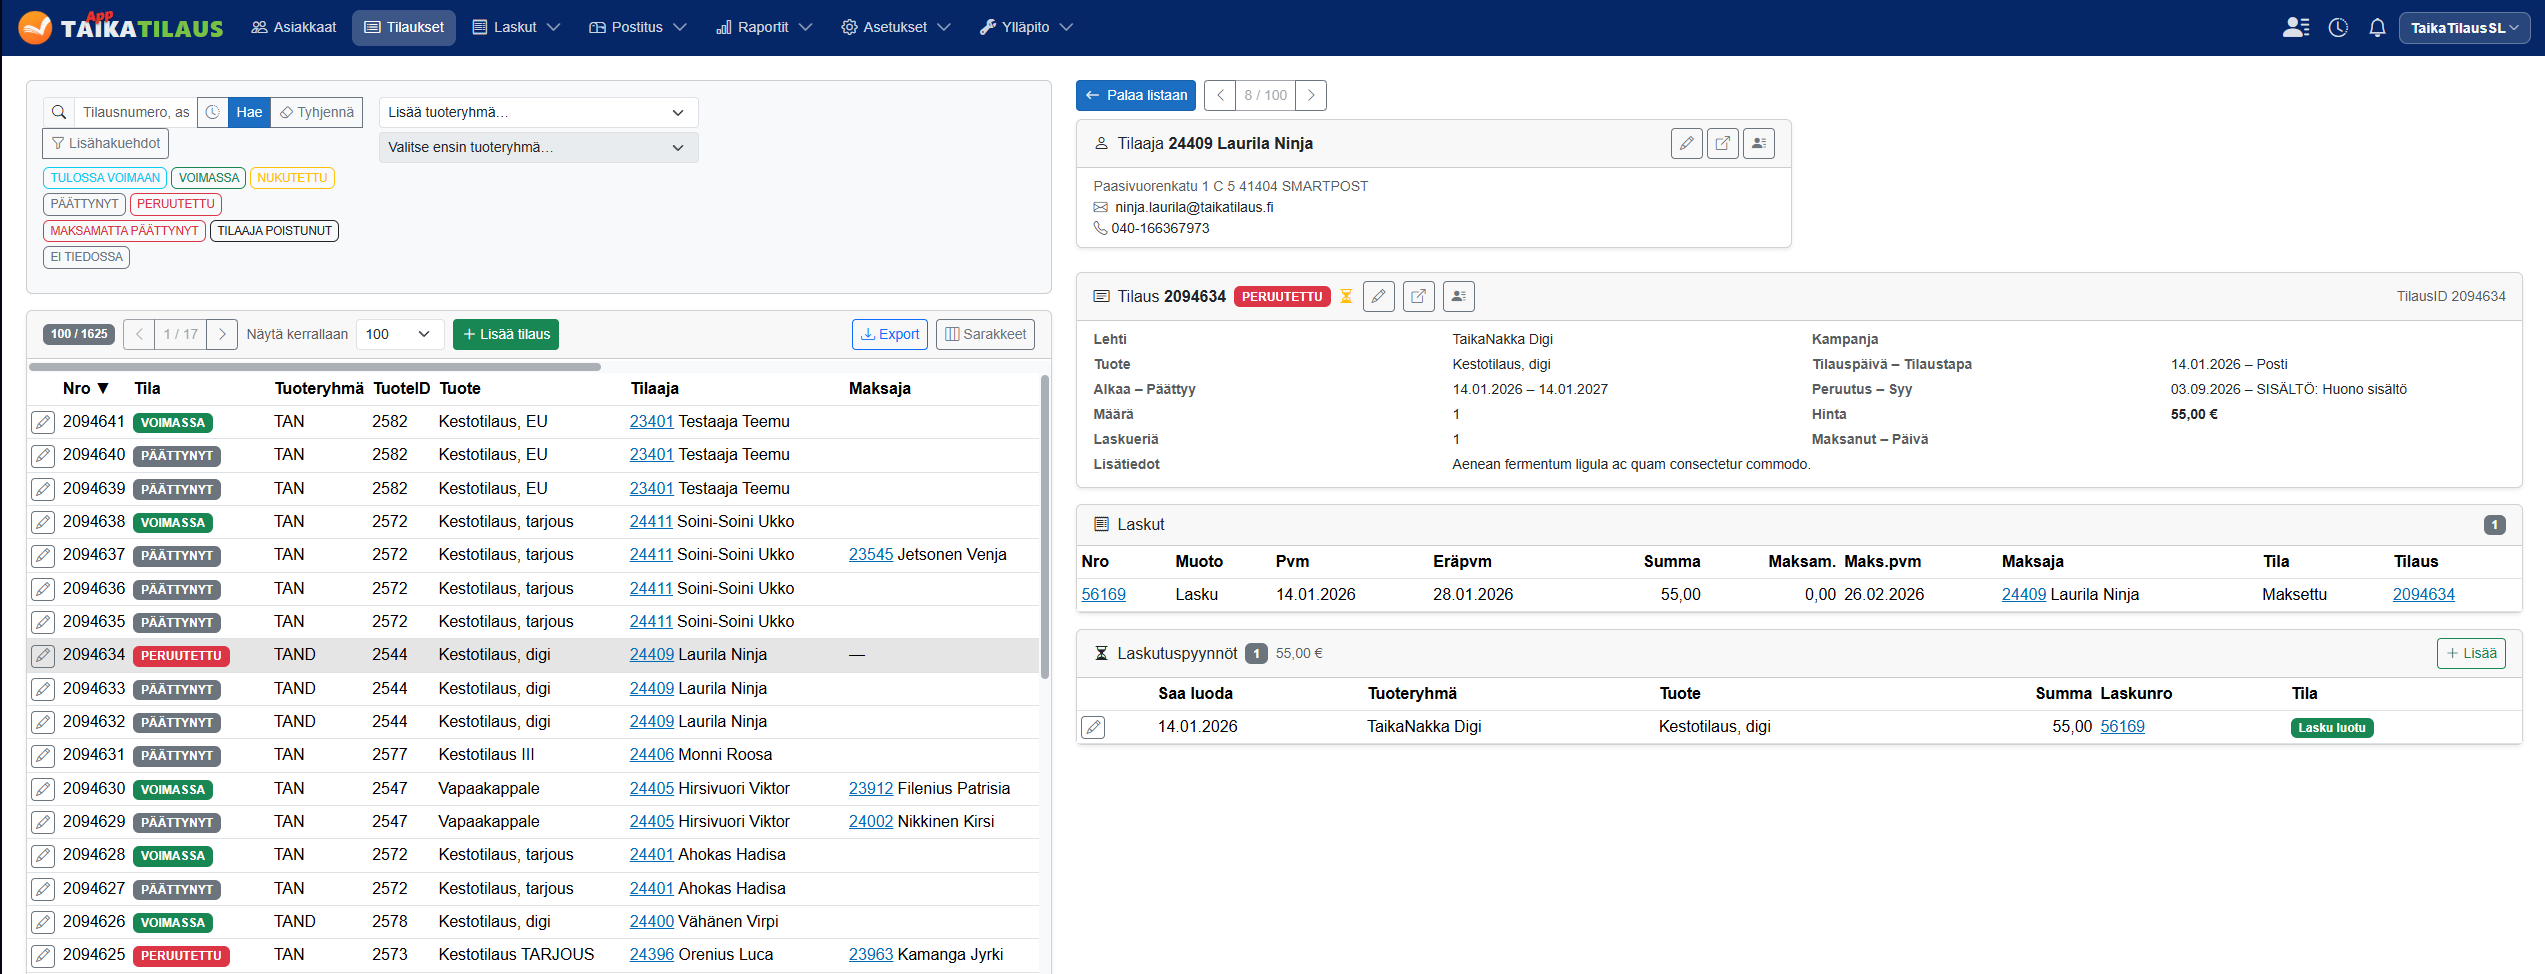Open order 2094634 in new window icon
This screenshot has height=974, width=2545.
click(x=1418, y=297)
